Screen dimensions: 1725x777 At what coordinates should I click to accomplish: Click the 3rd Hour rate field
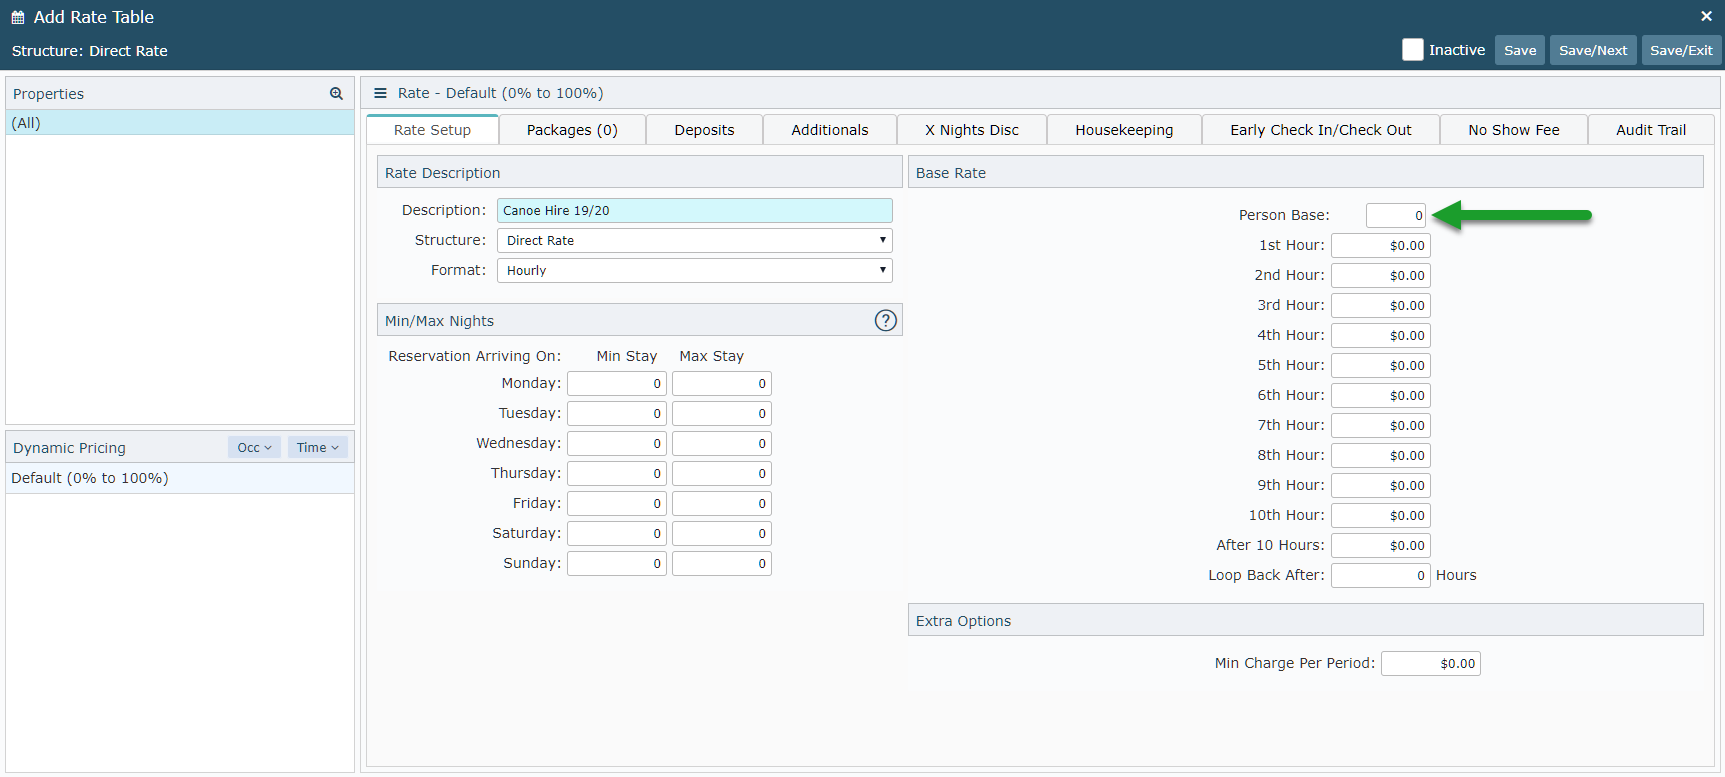1381,305
